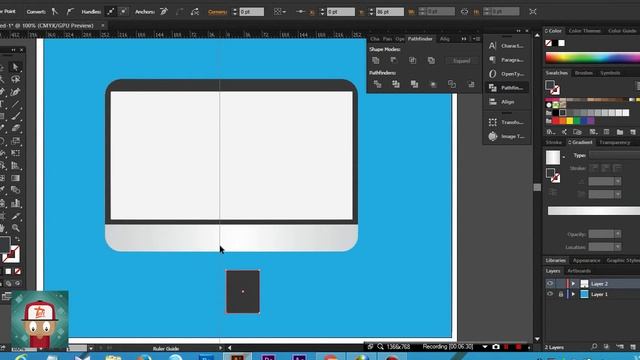
Task: Select the Curvature pen tool
Action: pyautogui.click(x=16, y=92)
